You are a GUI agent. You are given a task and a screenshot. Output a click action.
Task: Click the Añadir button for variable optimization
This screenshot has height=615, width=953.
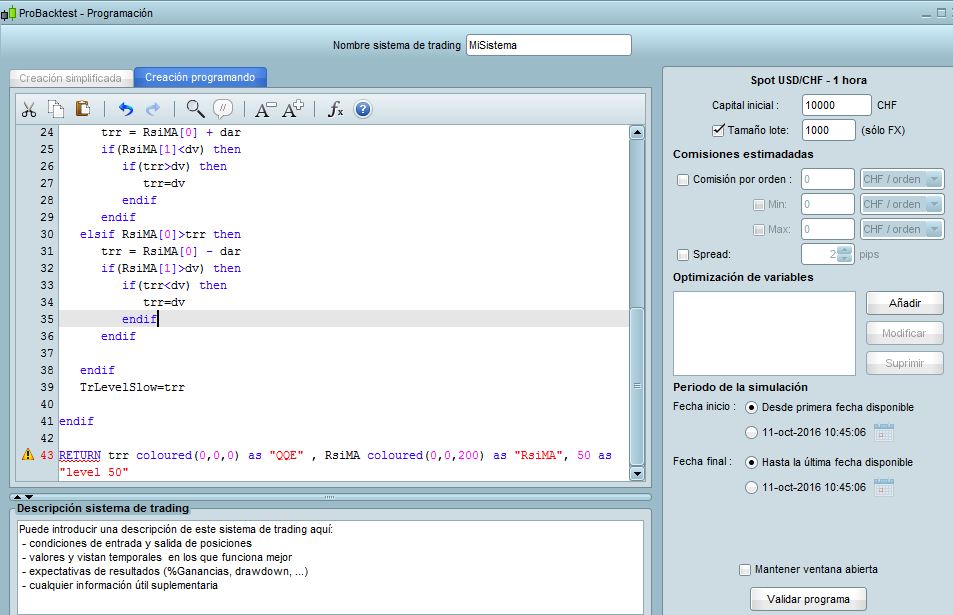click(x=904, y=302)
